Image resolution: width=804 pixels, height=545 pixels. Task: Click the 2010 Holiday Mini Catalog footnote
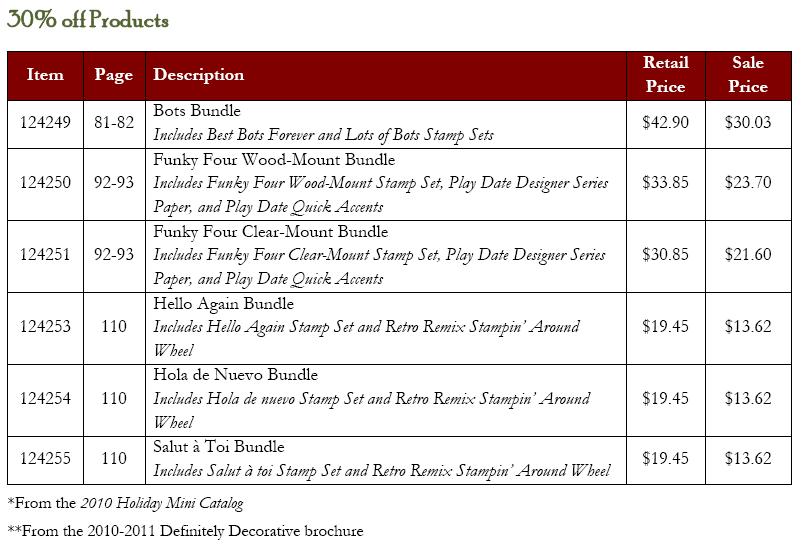125,504
